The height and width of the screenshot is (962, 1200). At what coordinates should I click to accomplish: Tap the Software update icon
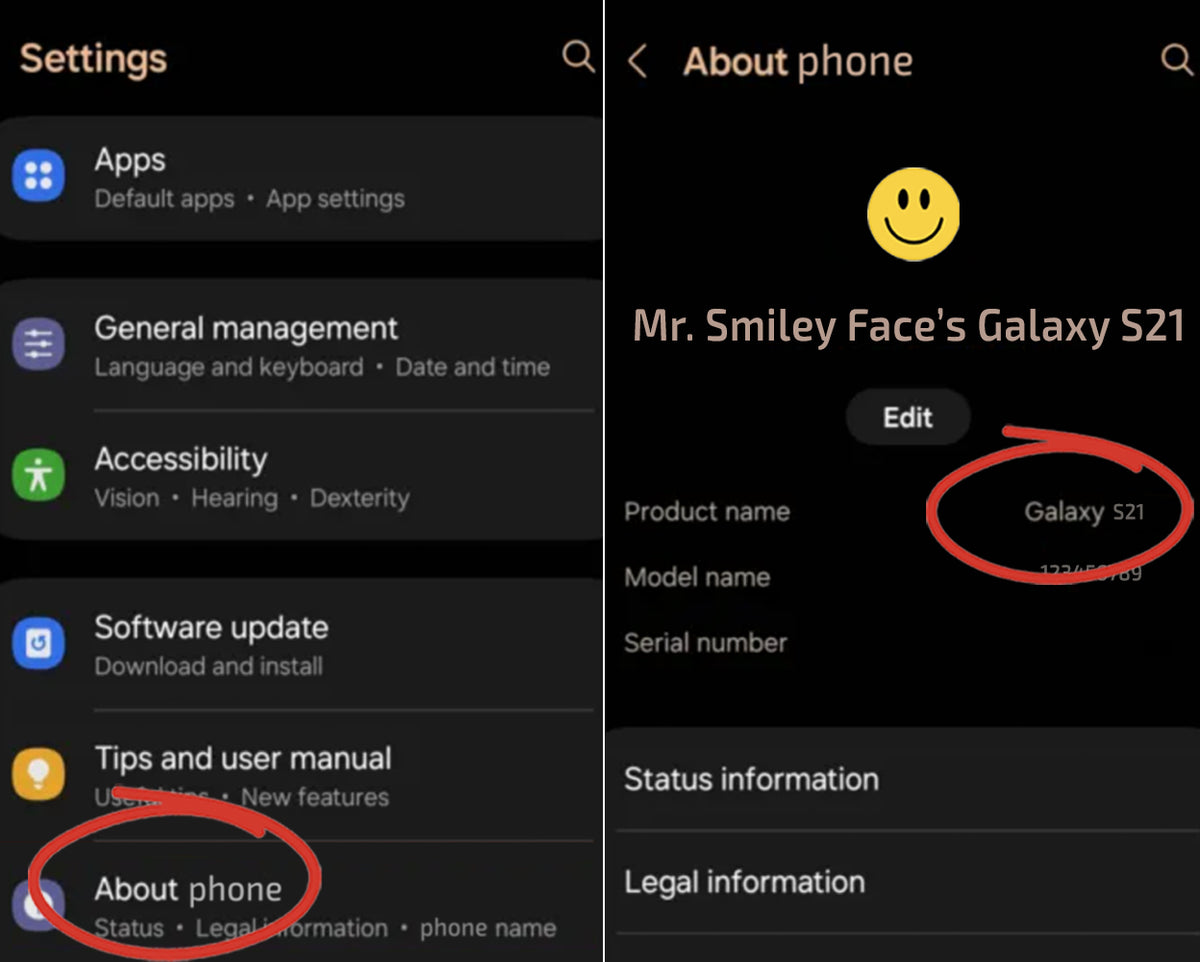pos(38,644)
